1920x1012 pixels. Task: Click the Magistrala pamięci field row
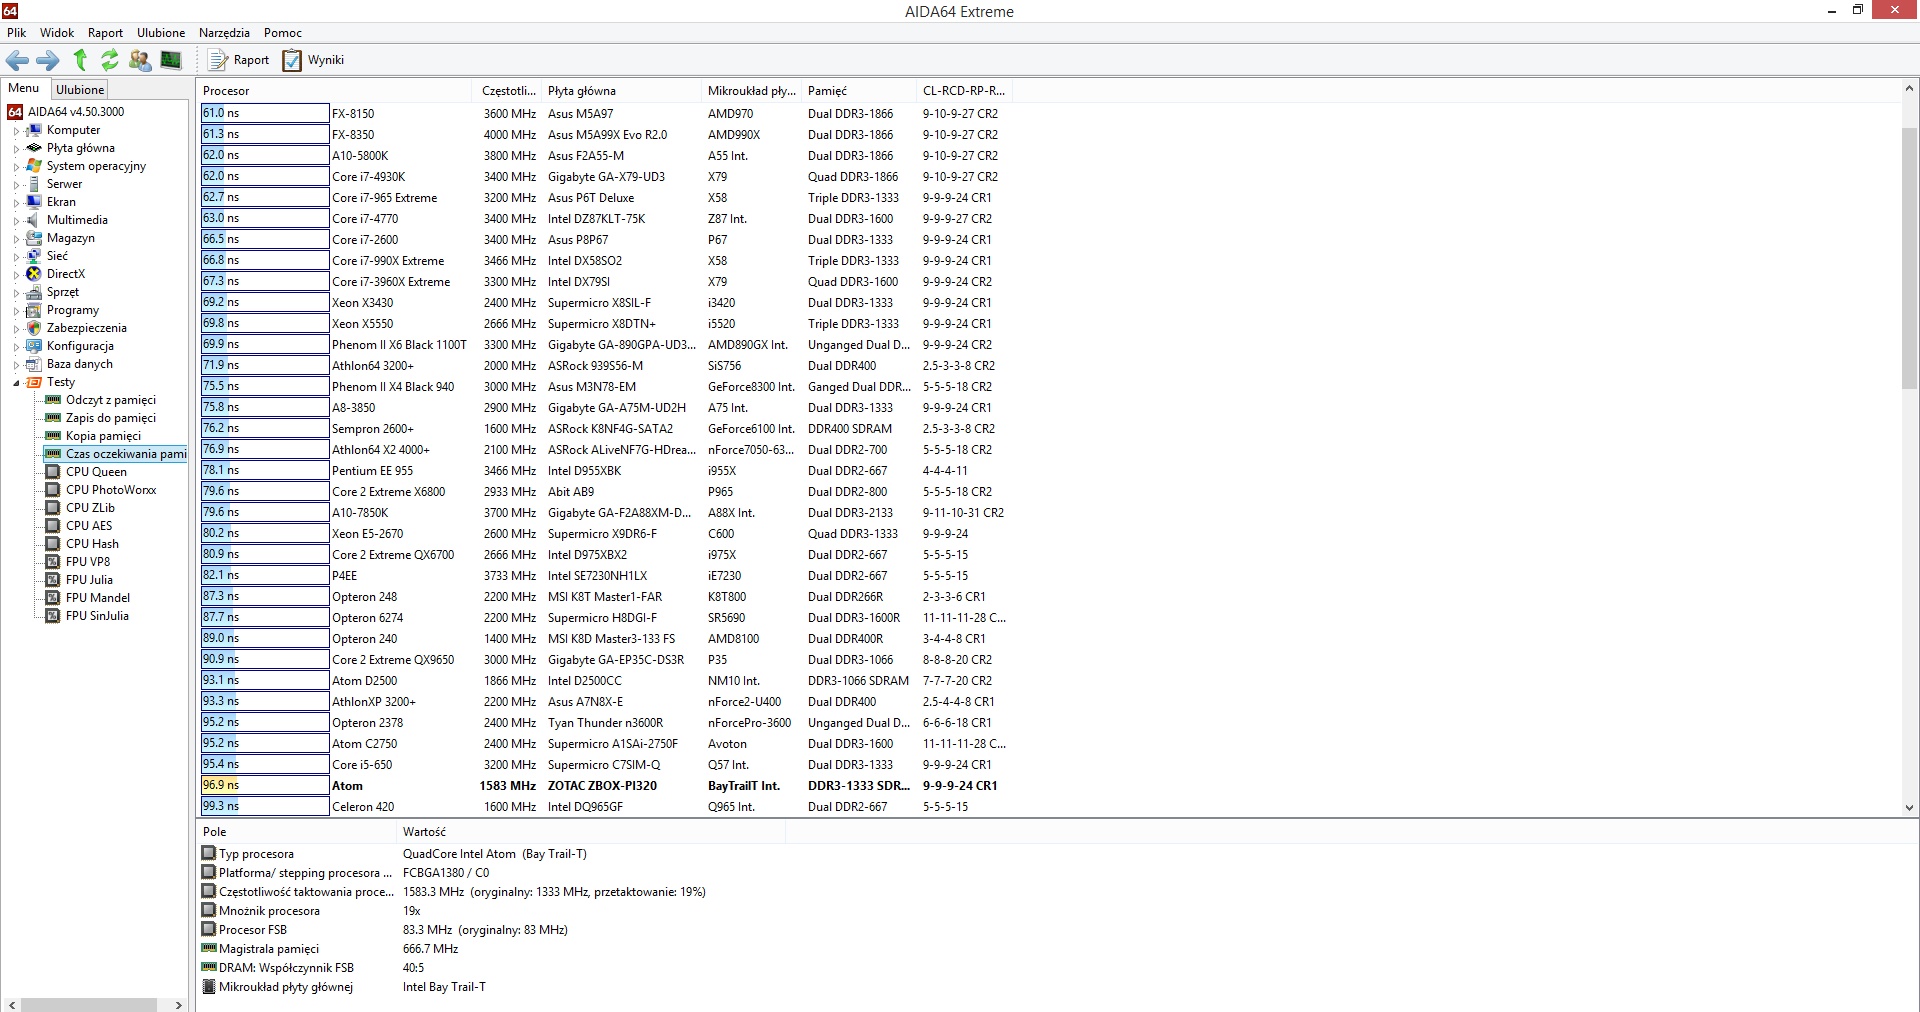(x=492, y=949)
